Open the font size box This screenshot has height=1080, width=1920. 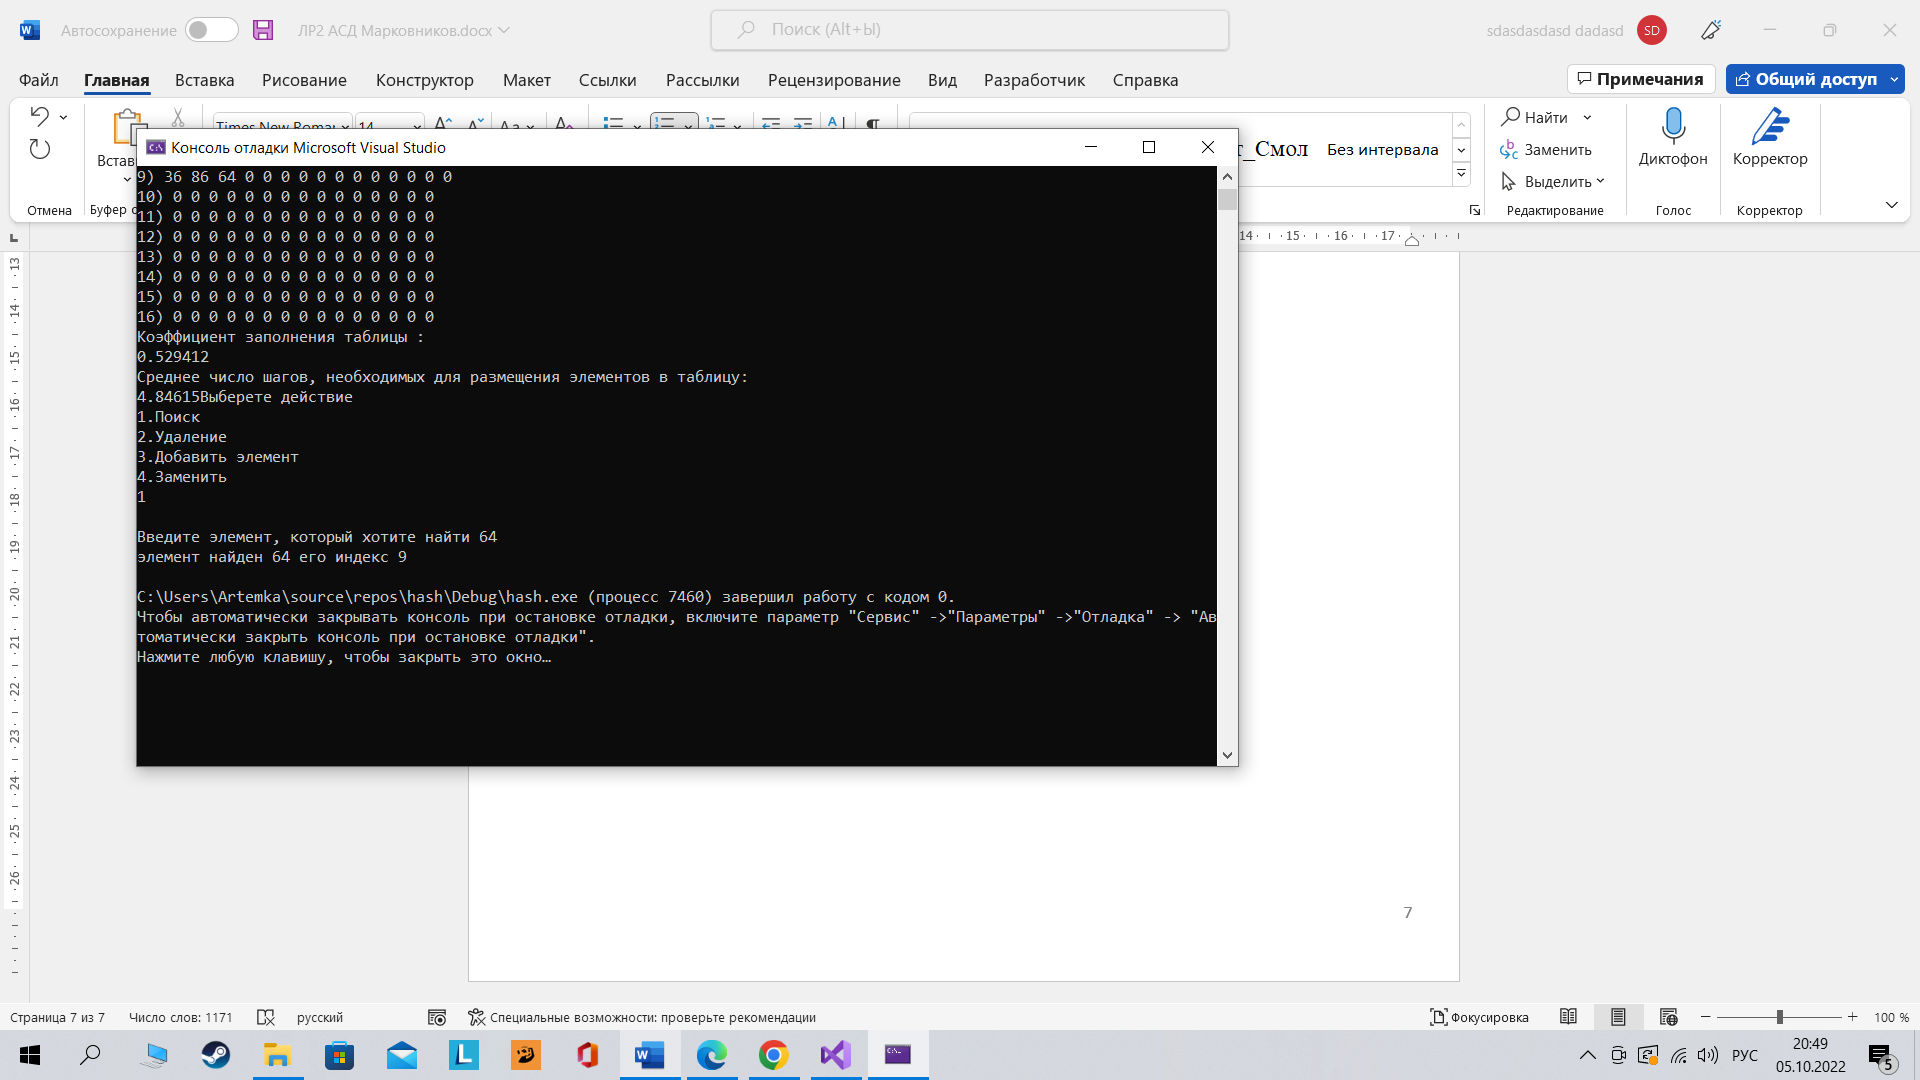pos(384,124)
